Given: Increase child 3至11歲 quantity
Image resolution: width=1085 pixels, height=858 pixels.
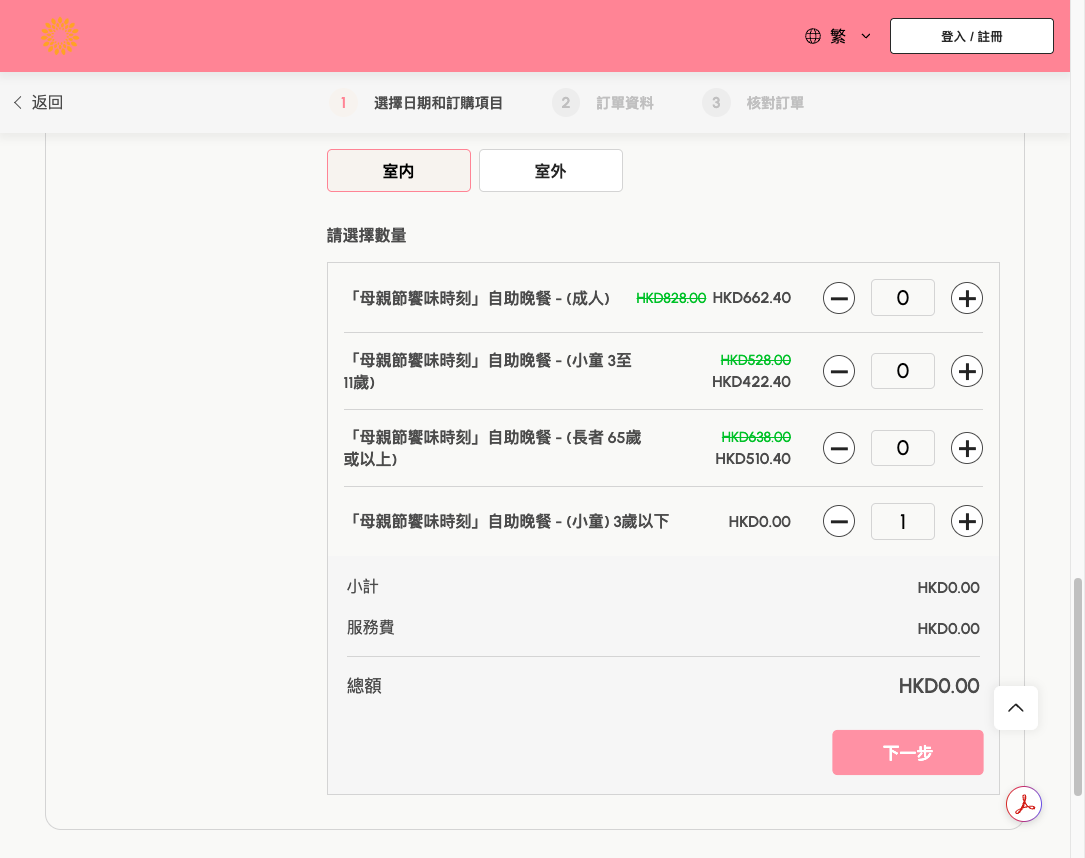Looking at the screenshot, I should (x=967, y=372).
